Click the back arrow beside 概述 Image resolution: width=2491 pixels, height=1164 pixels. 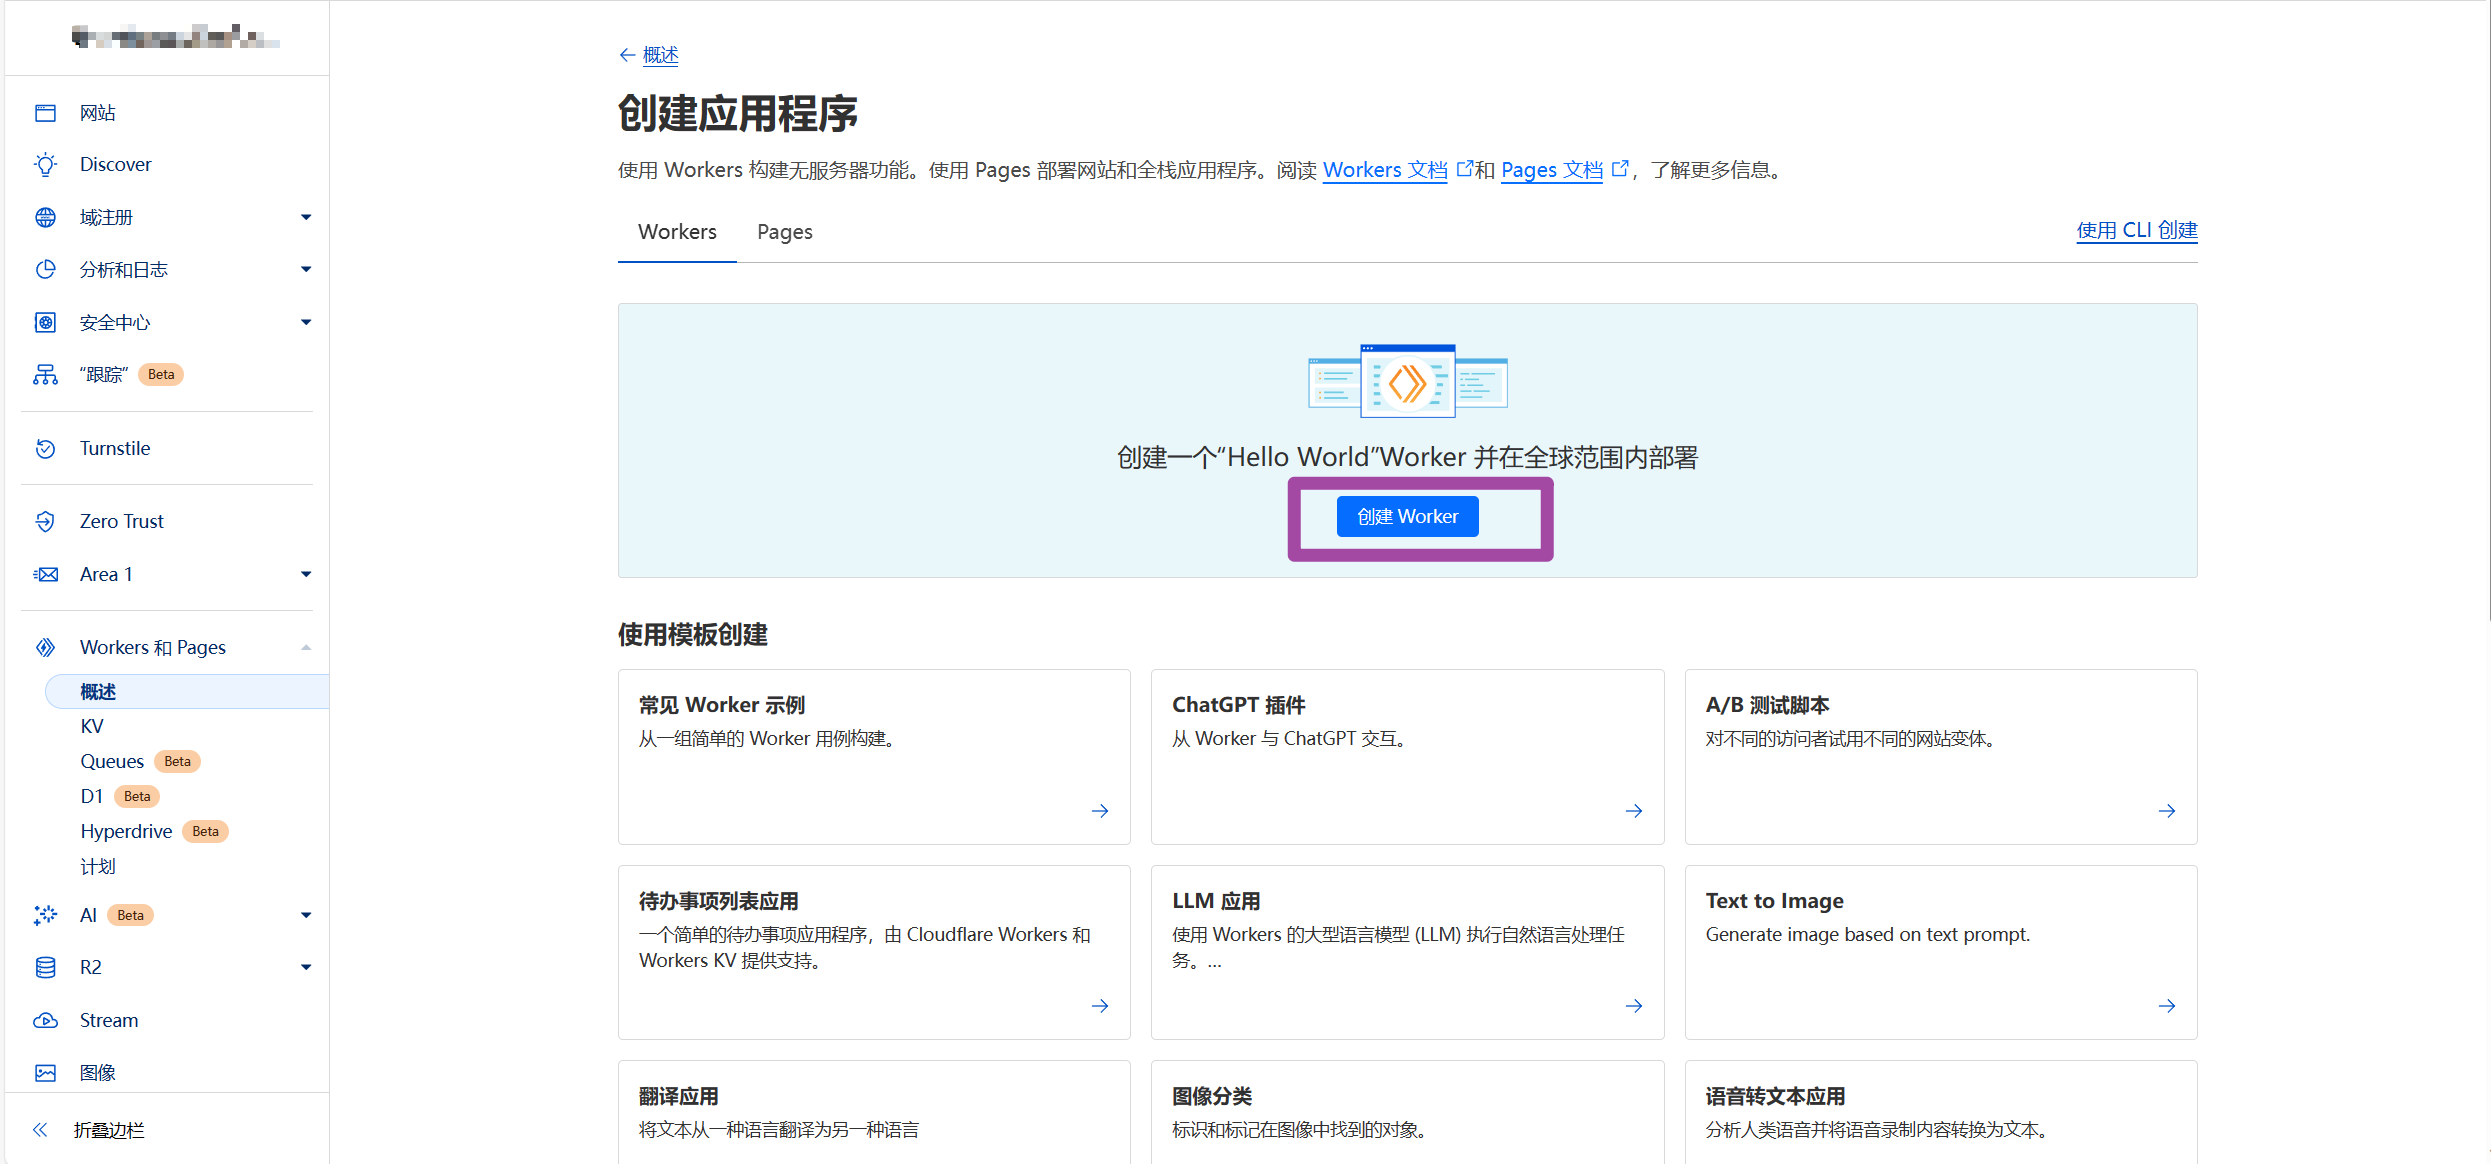pyautogui.click(x=627, y=55)
